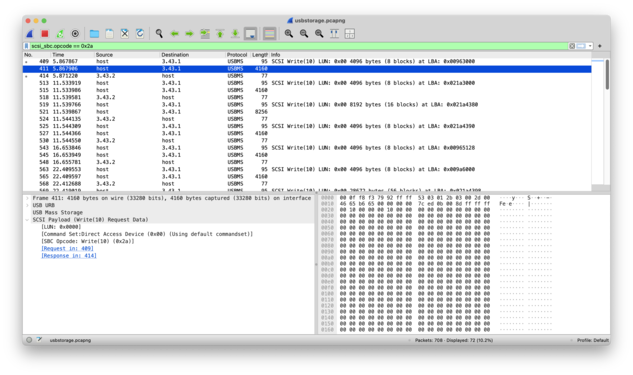Edit capture file properties in the status bar

pos(40,340)
